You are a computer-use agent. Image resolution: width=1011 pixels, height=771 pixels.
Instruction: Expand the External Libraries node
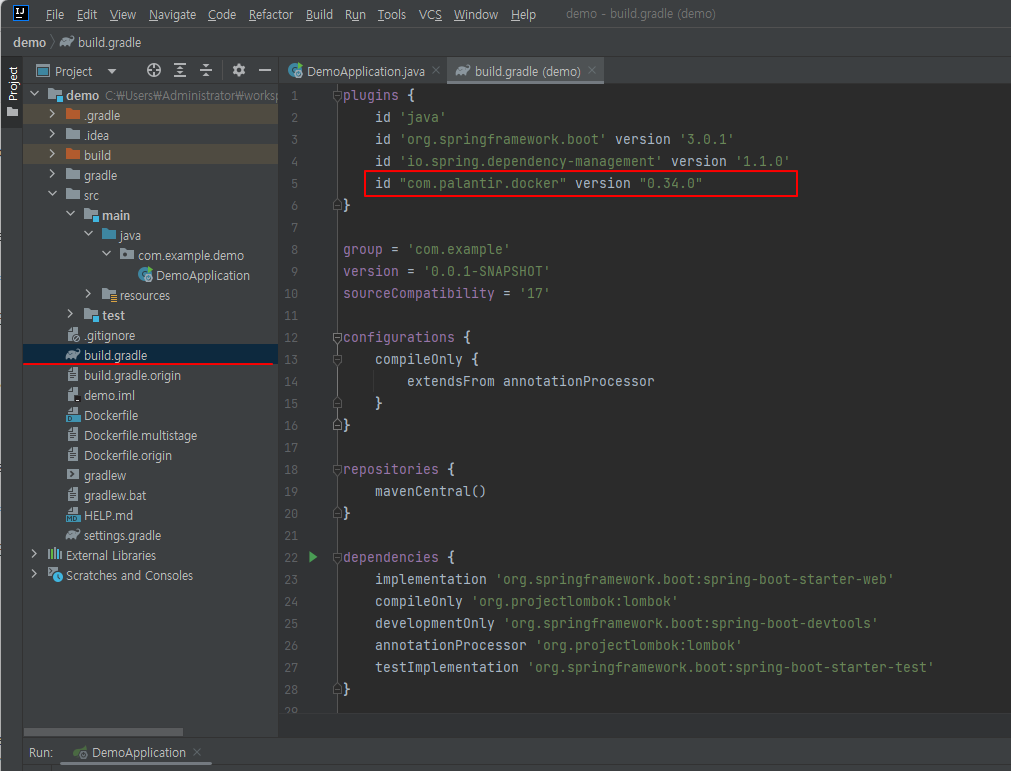tap(34, 555)
